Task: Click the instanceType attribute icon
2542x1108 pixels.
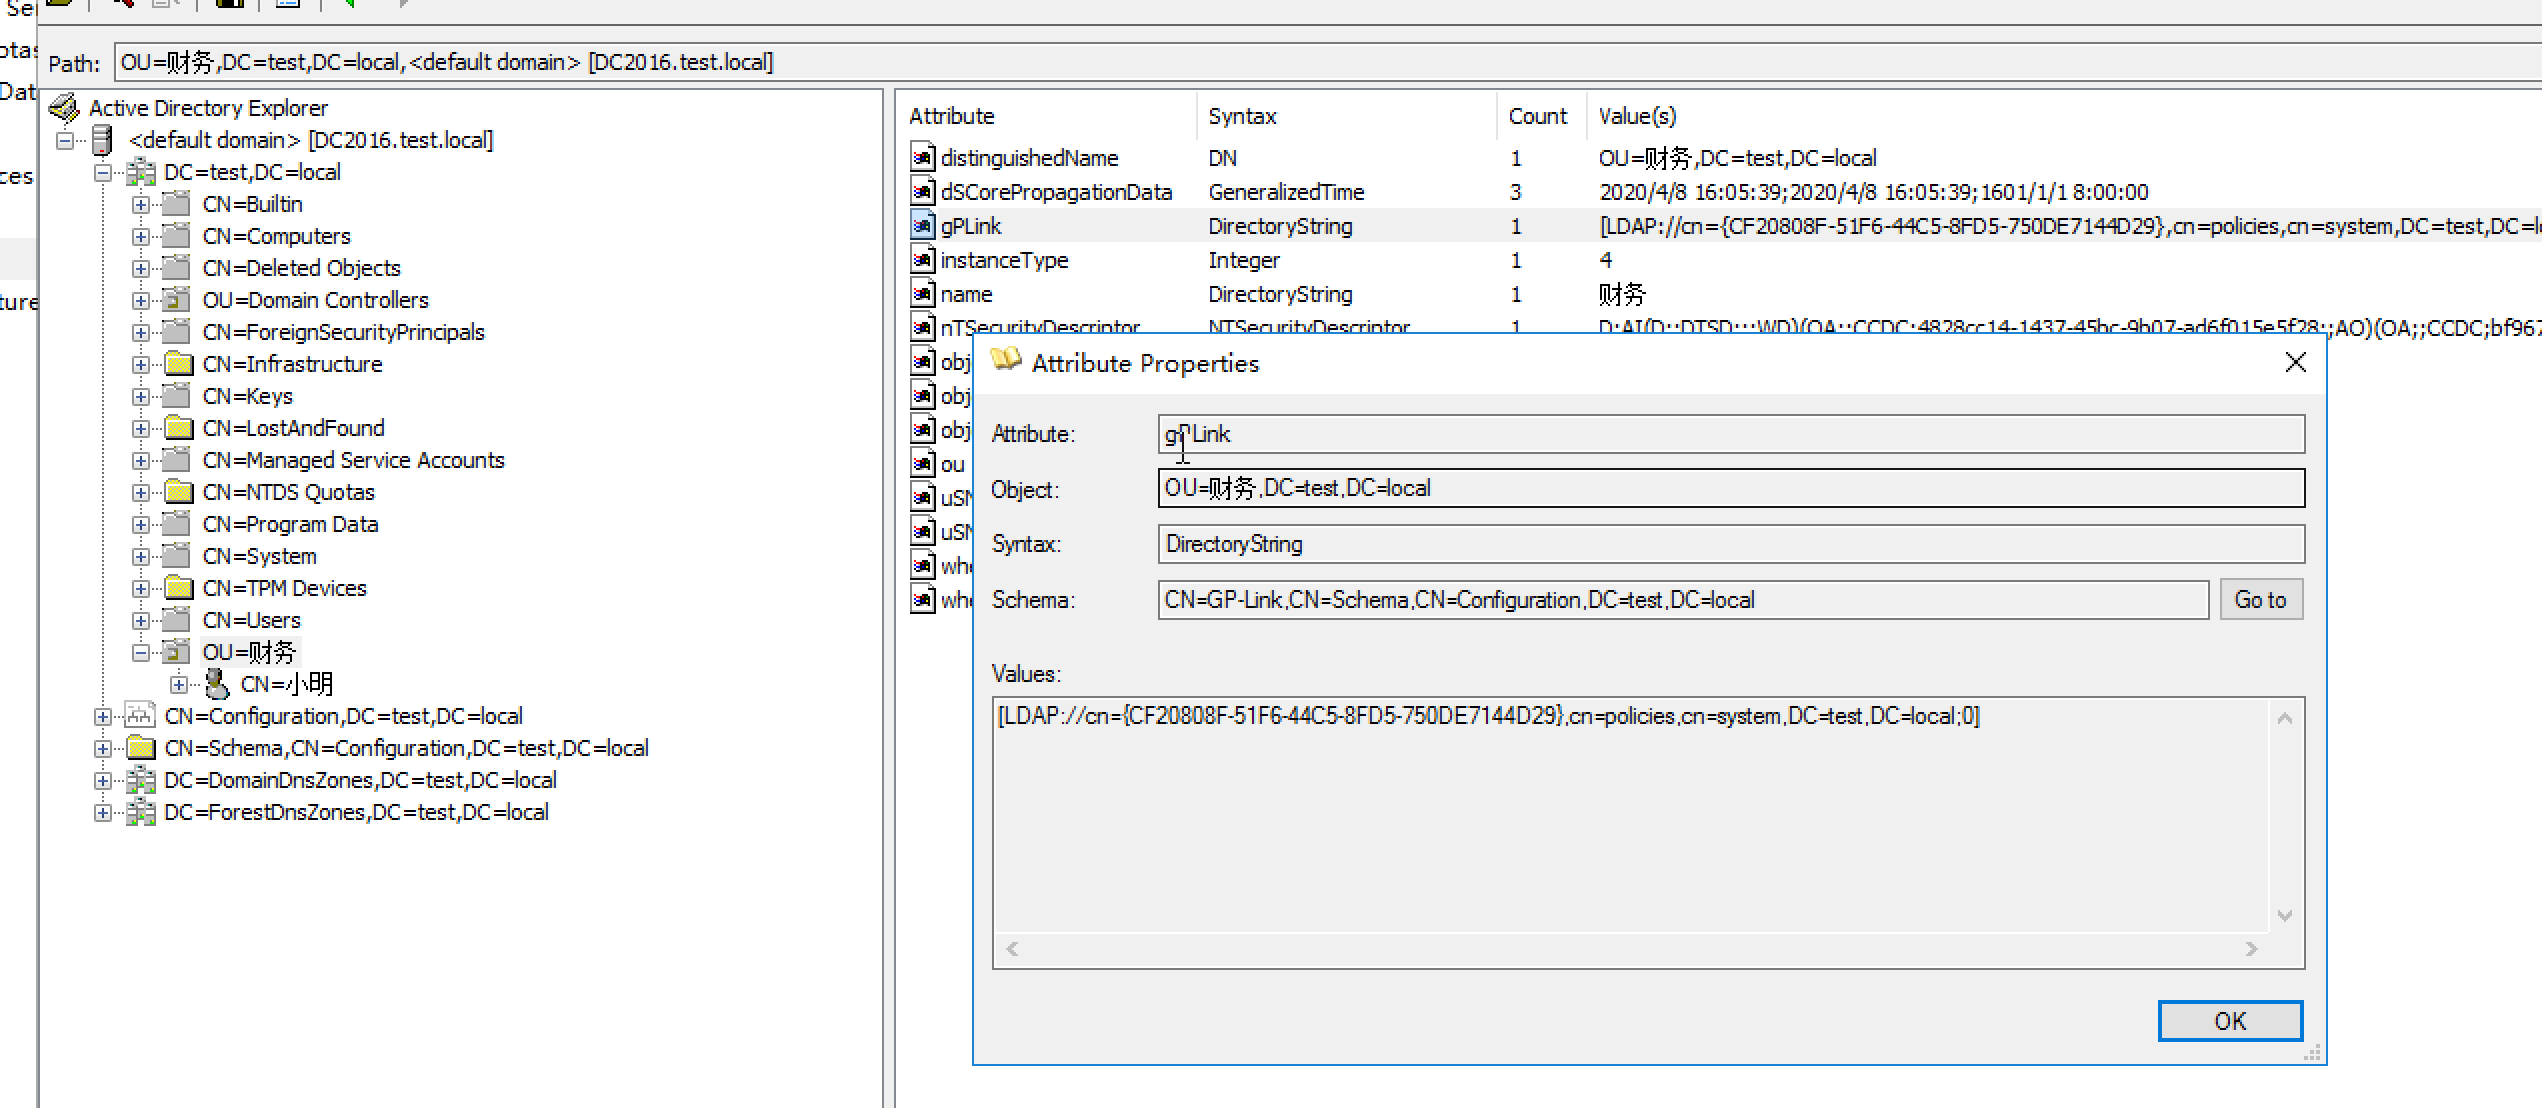Action: point(922,260)
